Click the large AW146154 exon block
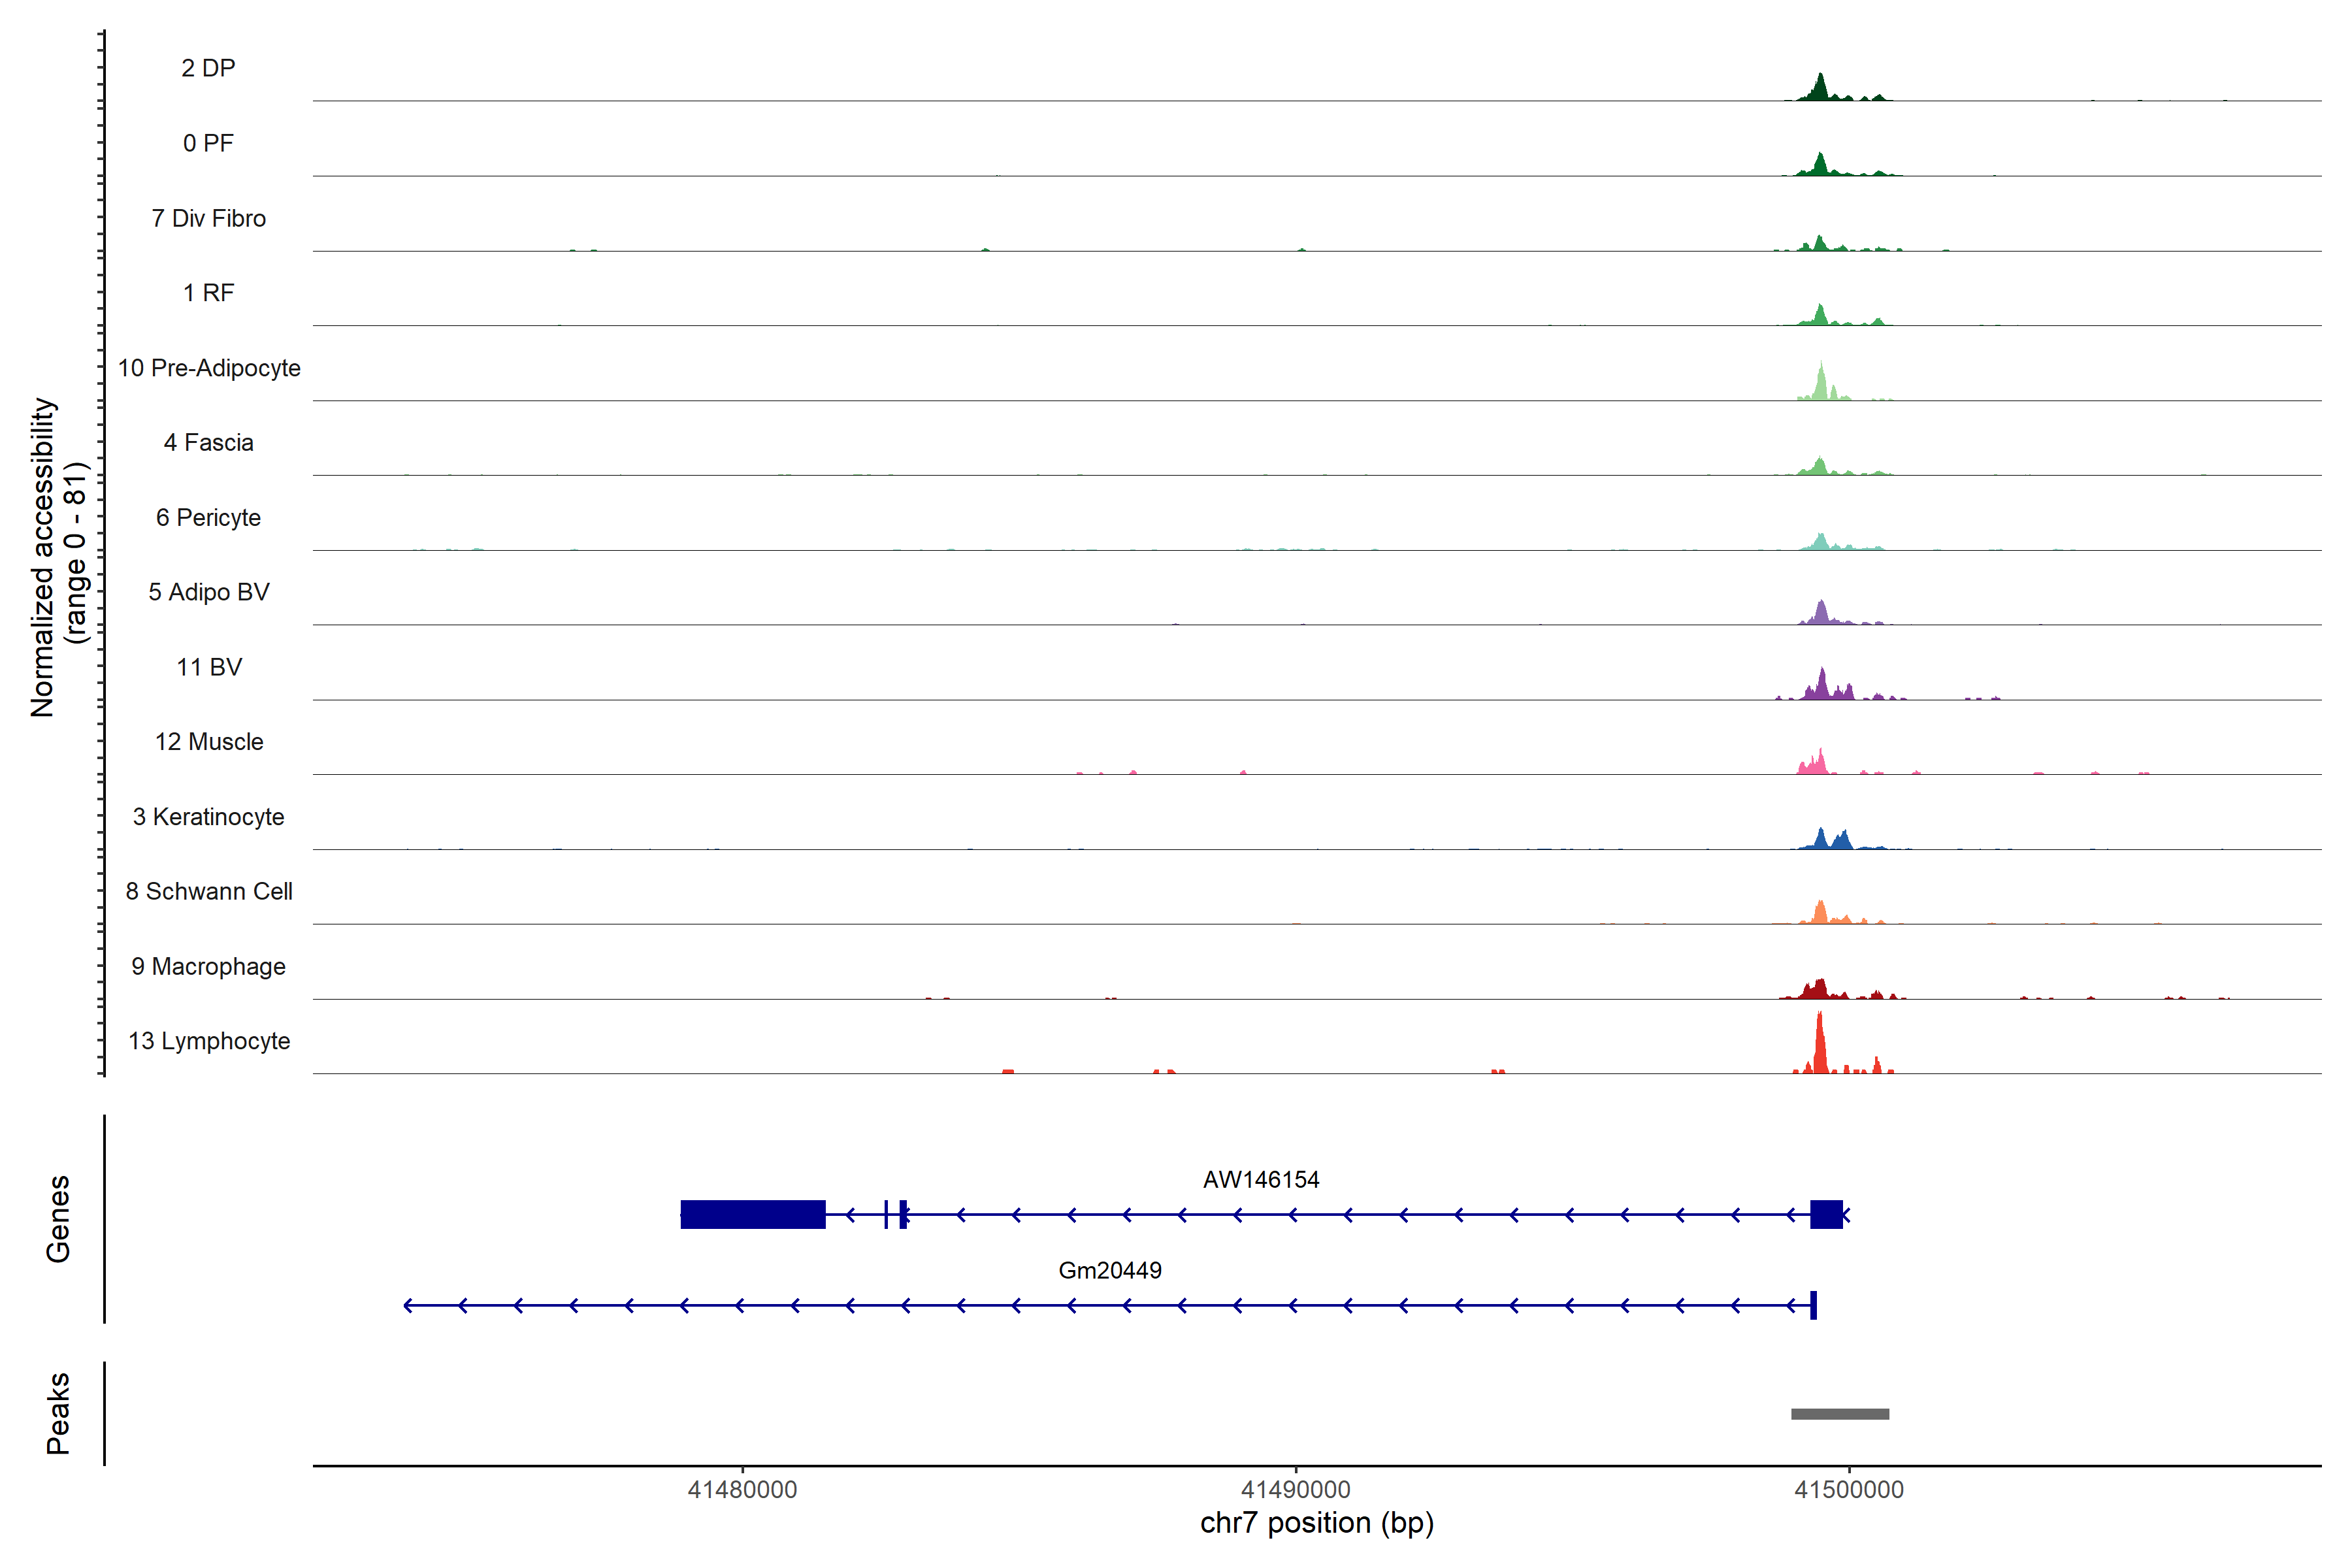 click(x=752, y=1214)
